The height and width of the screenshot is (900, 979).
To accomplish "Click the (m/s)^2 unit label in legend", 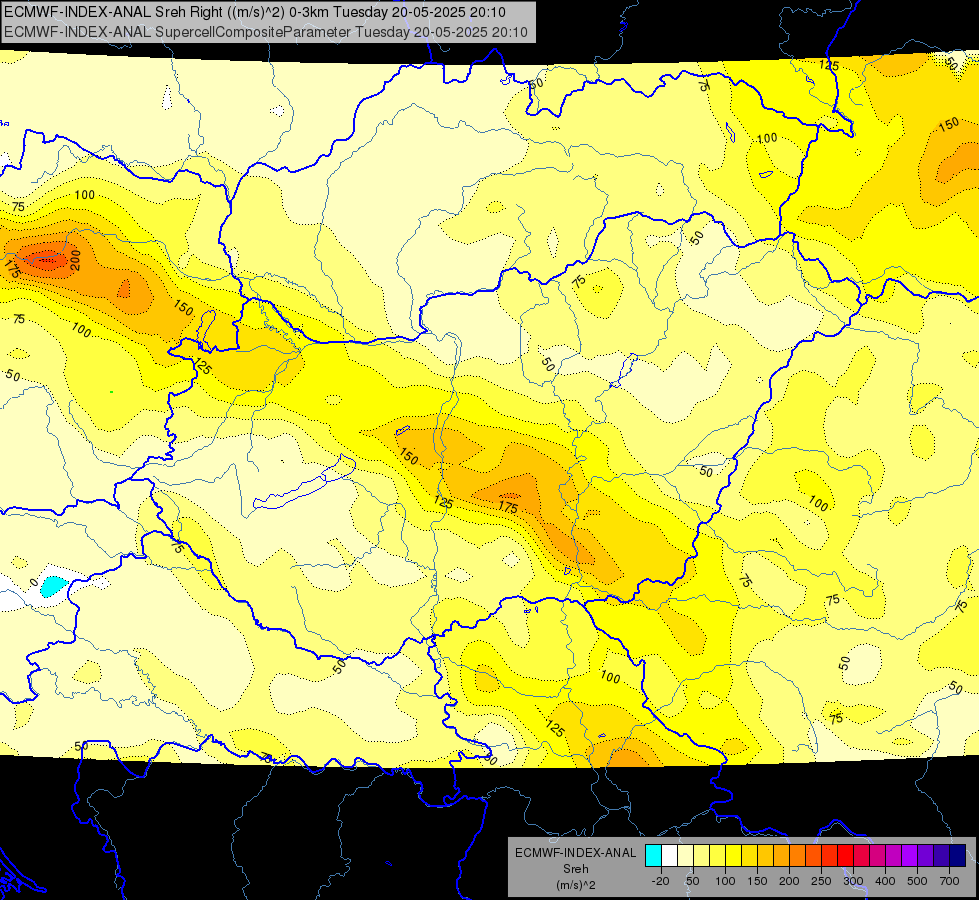I will 575,885.
